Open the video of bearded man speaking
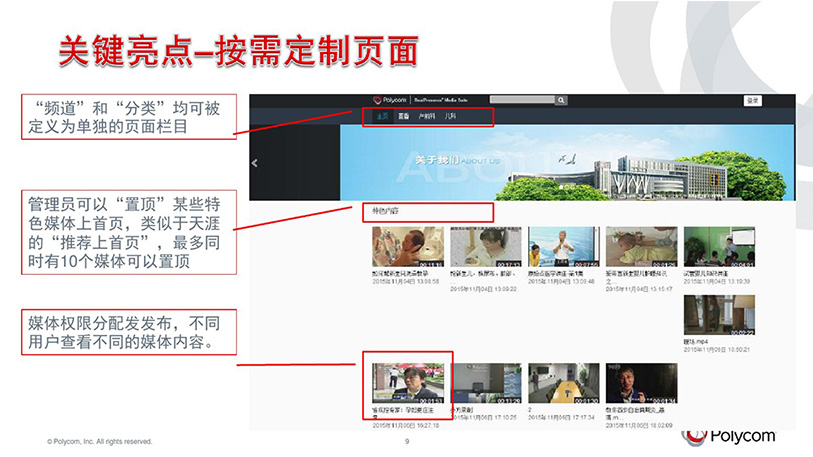 point(641,383)
